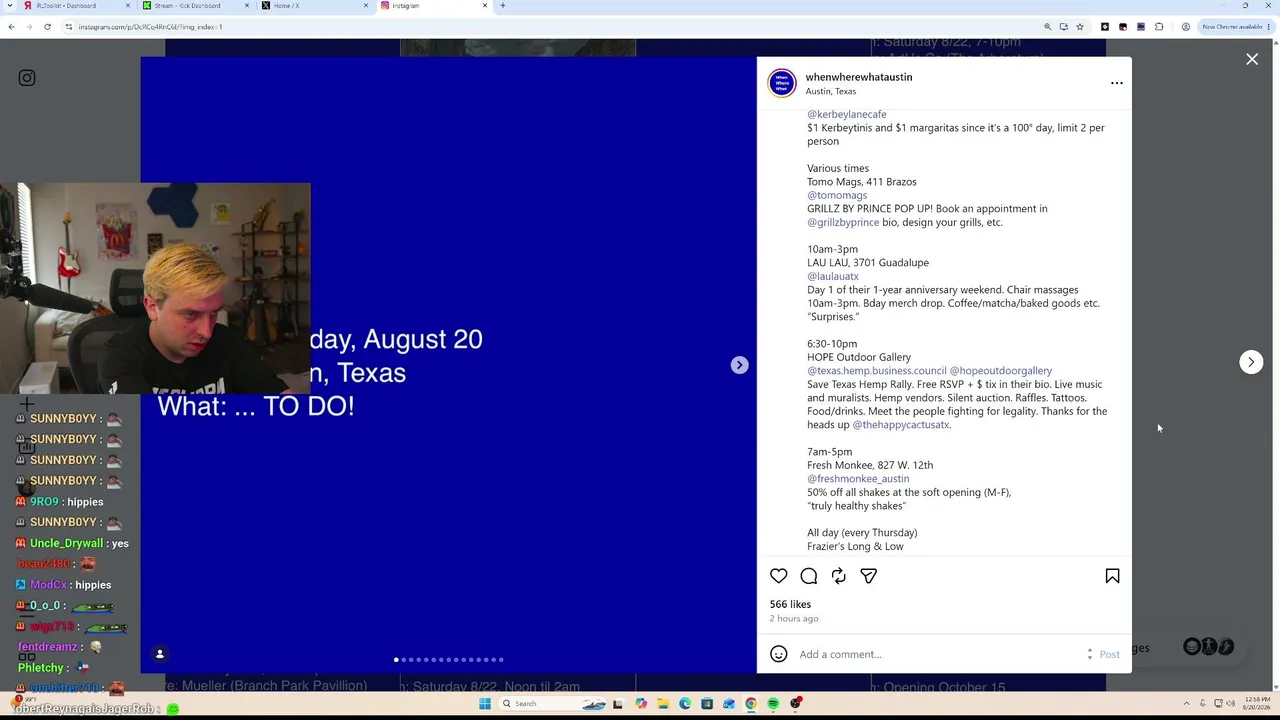Open Chrome from the taskbar
The image size is (1280, 720).
(751, 704)
